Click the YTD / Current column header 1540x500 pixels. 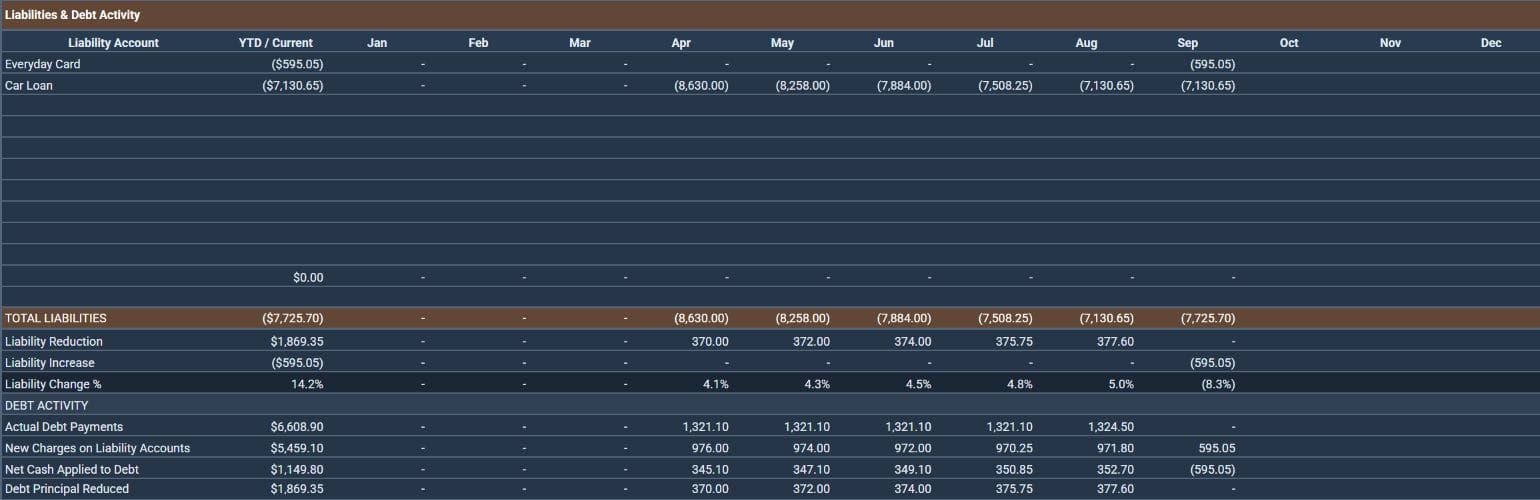(x=276, y=43)
